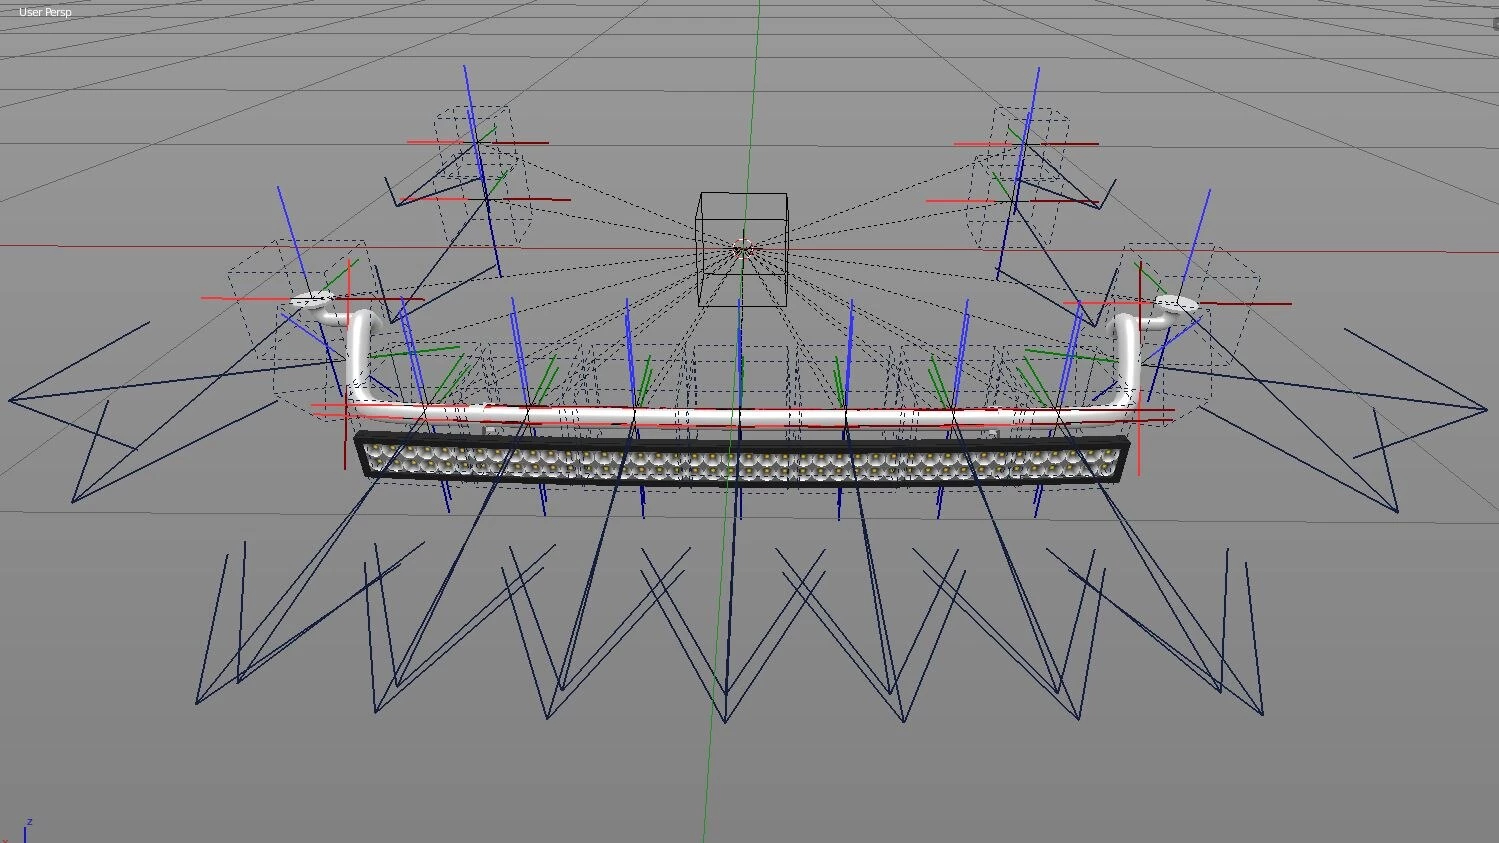Select the LED light bar mesh
The image size is (1499, 843).
[744, 462]
